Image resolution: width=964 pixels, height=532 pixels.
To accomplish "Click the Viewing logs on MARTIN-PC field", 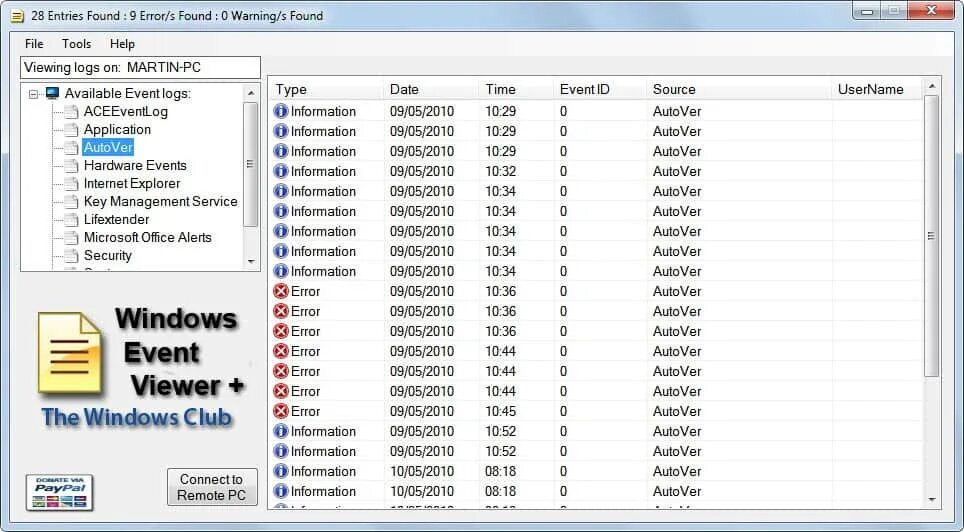I will pyautogui.click(x=141, y=68).
